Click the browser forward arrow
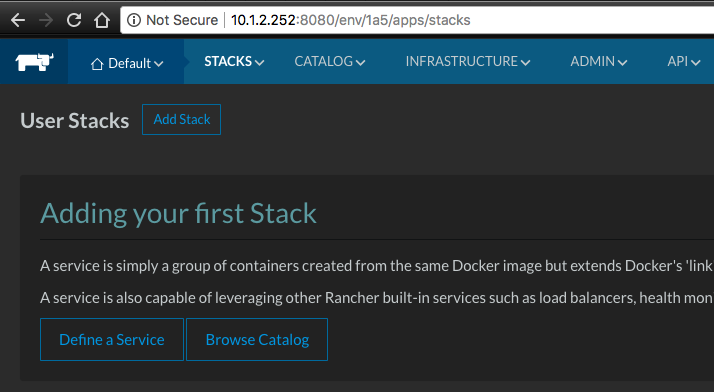This screenshot has height=392, width=714. pyautogui.click(x=46, y=20)
